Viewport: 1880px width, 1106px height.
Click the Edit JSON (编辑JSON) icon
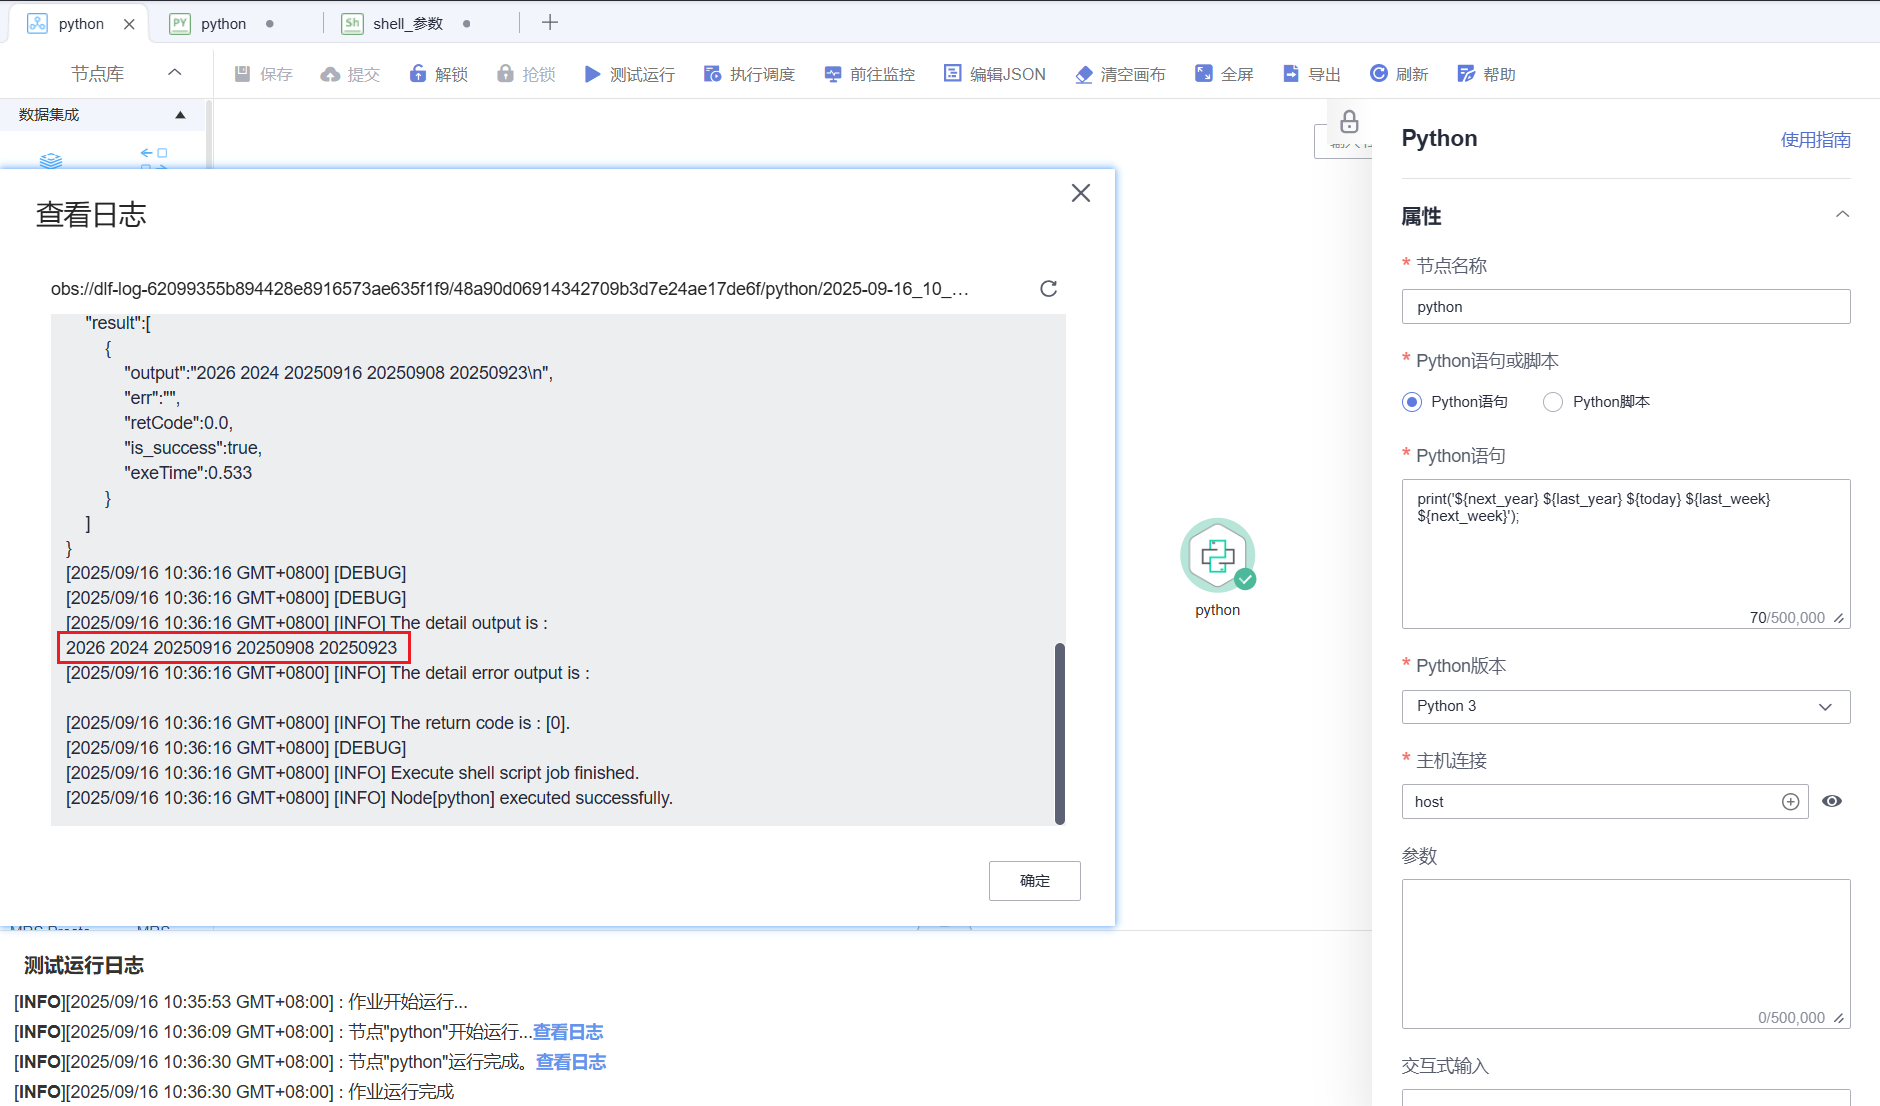tap(952, 74)
